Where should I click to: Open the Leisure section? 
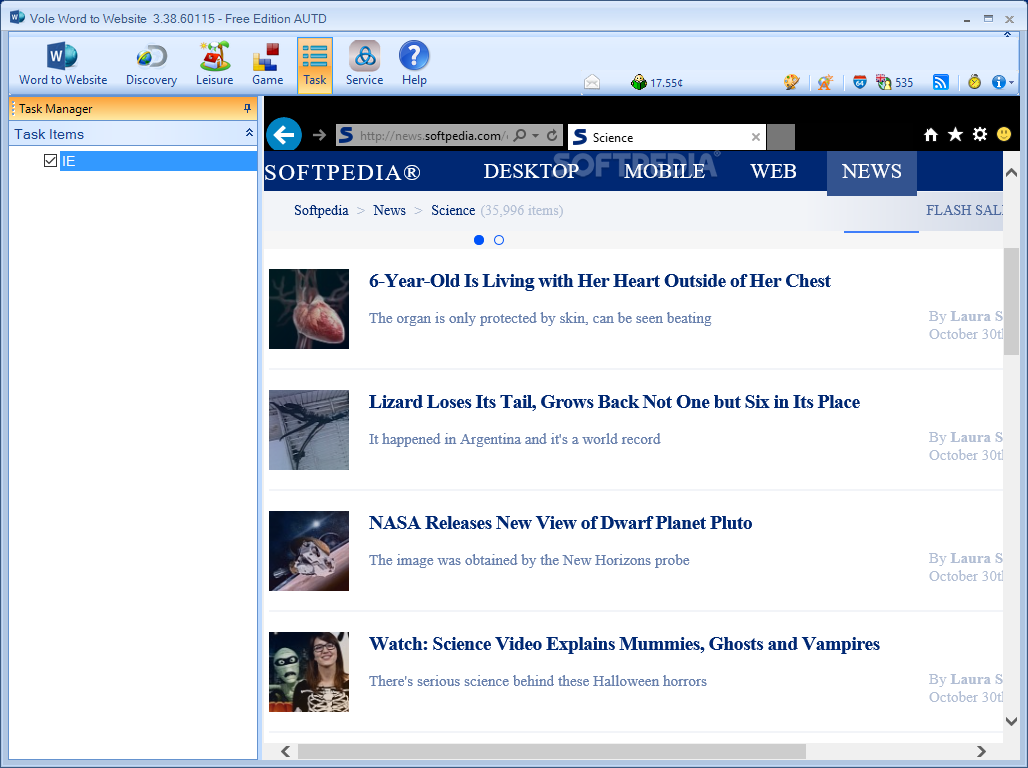tap(214, 64)
